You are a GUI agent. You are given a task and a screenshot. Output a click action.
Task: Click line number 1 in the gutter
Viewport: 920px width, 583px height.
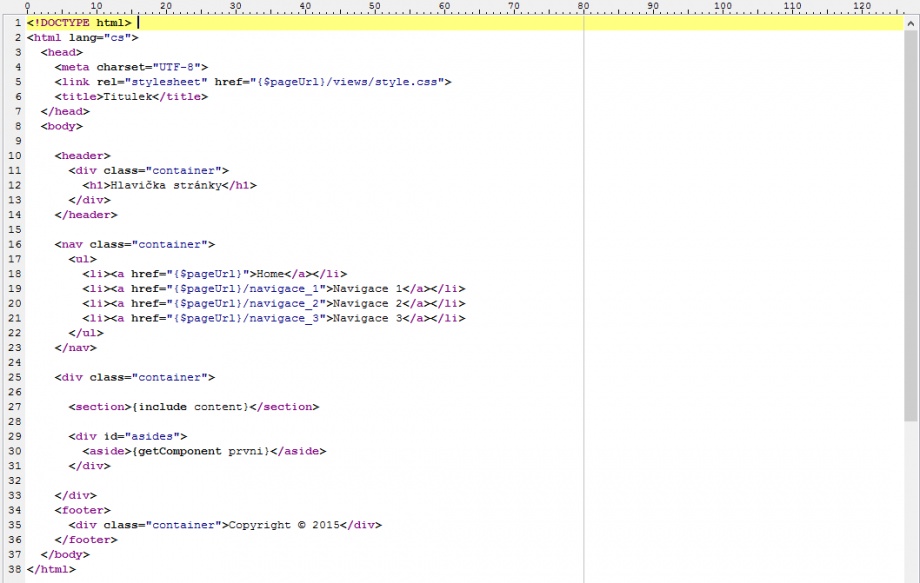click(18, 23)
